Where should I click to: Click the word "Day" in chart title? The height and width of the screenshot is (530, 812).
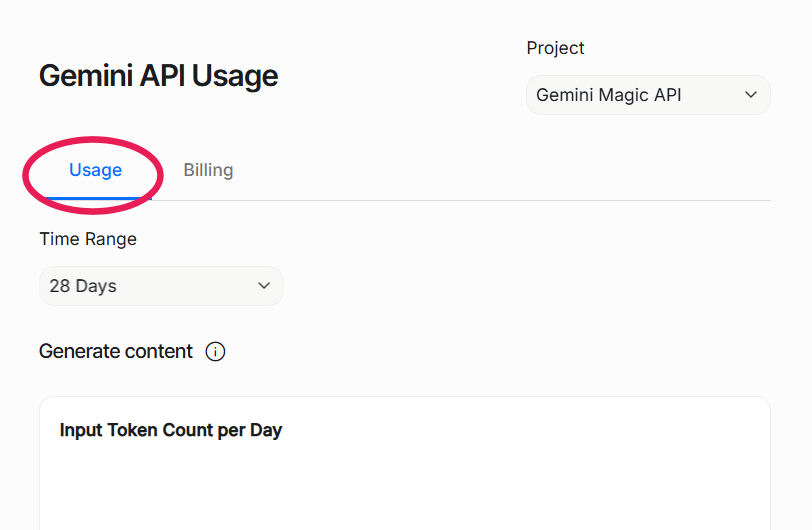(x=265, y=430)
